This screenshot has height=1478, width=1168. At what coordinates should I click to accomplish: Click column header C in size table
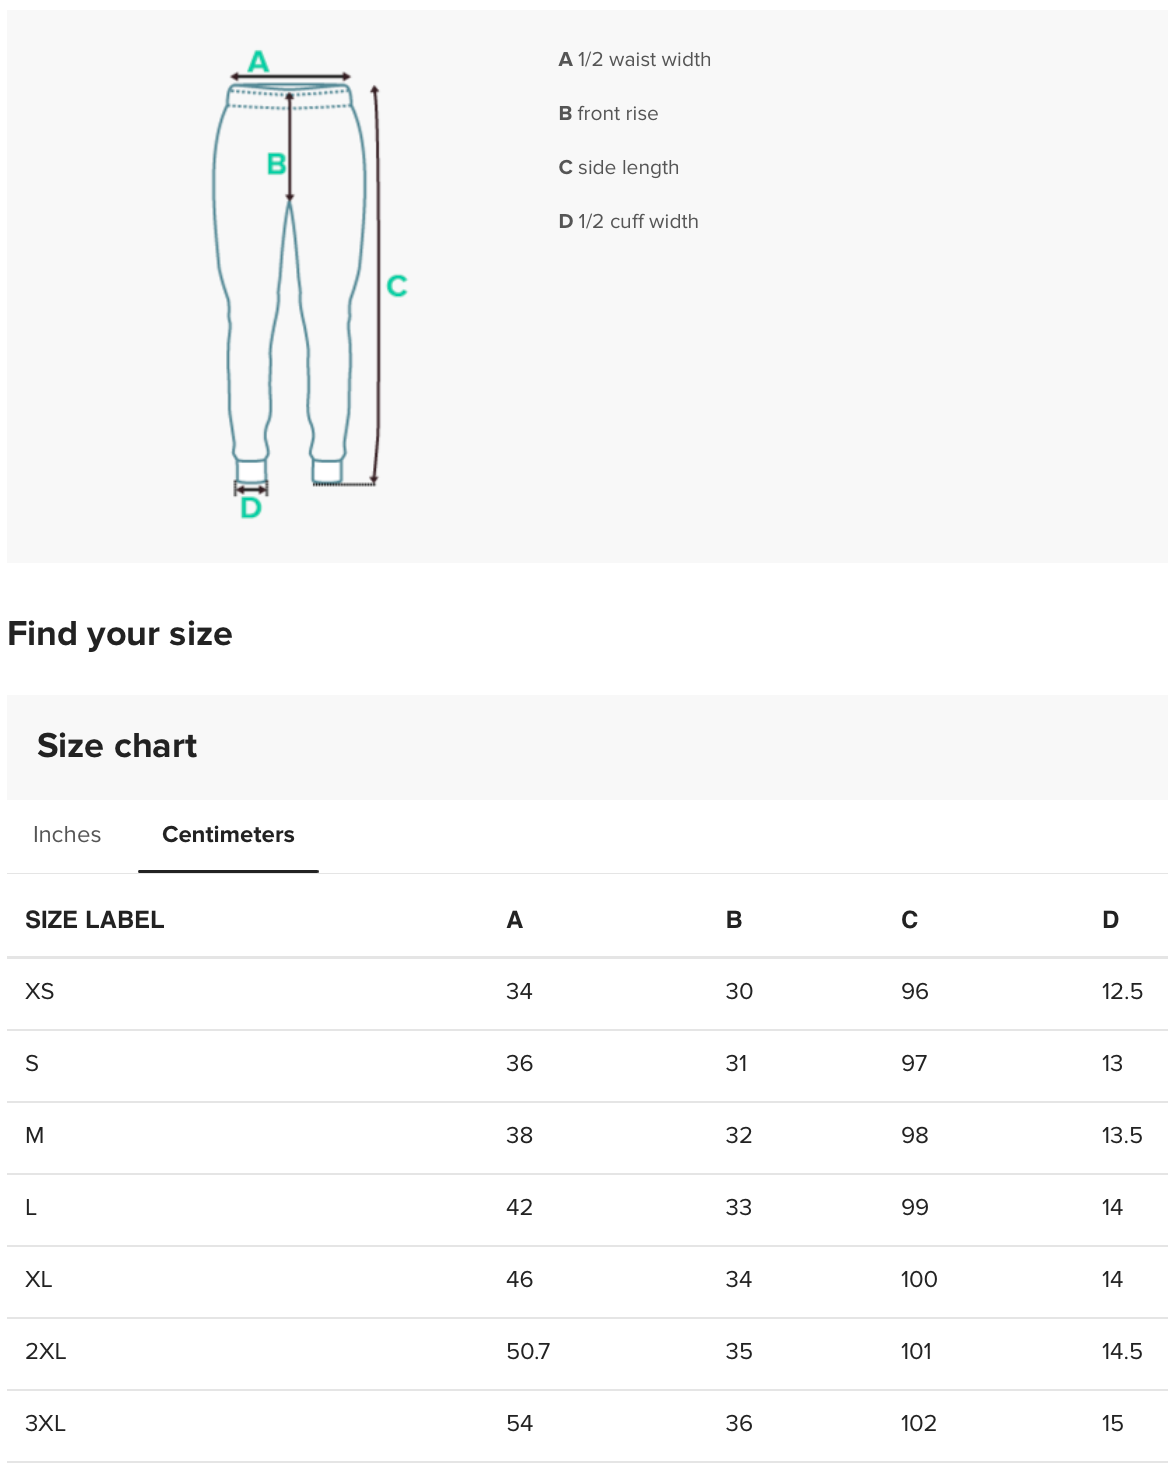coord(909,920)
